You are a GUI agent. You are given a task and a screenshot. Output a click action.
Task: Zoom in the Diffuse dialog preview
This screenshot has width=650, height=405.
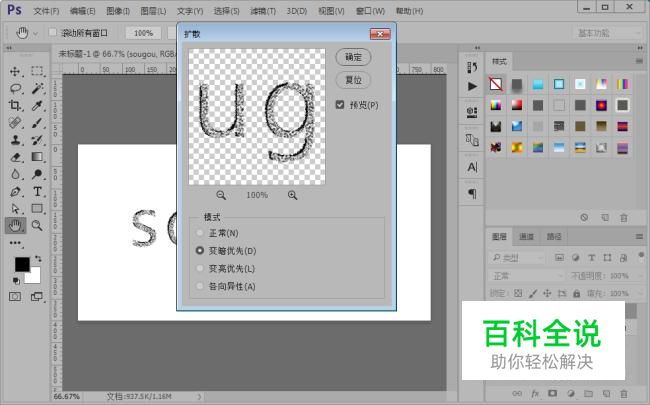293,195
